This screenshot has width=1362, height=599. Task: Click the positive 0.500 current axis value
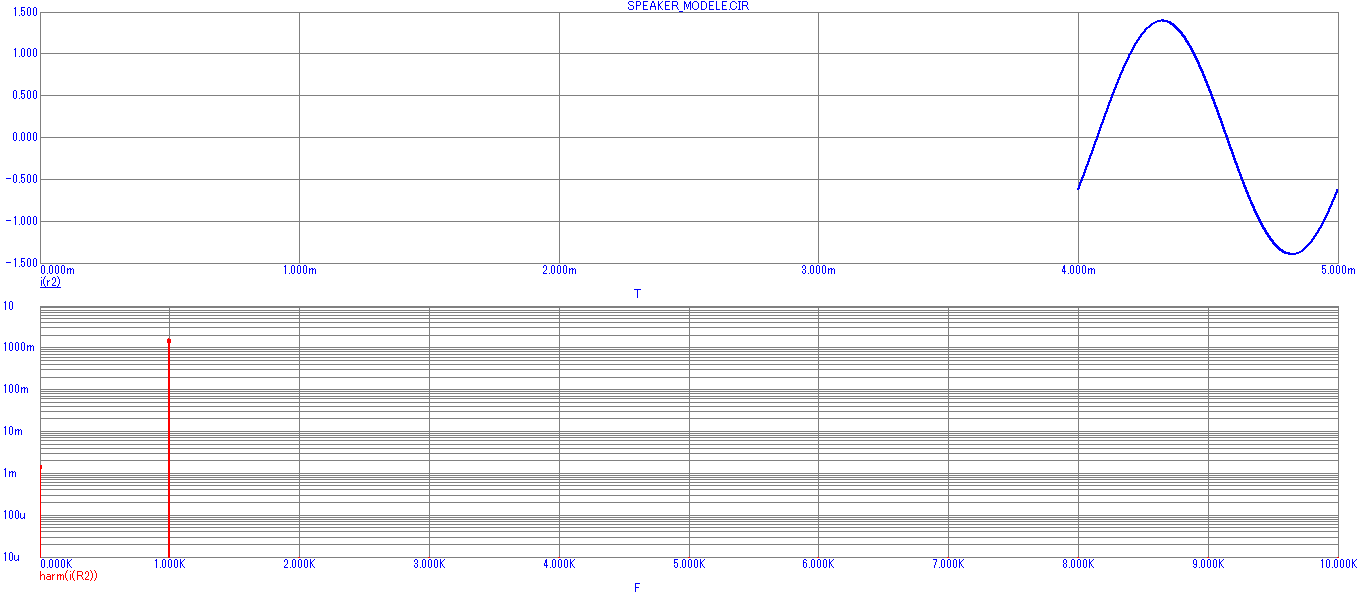pyautogui.click(x=26, y=96)
